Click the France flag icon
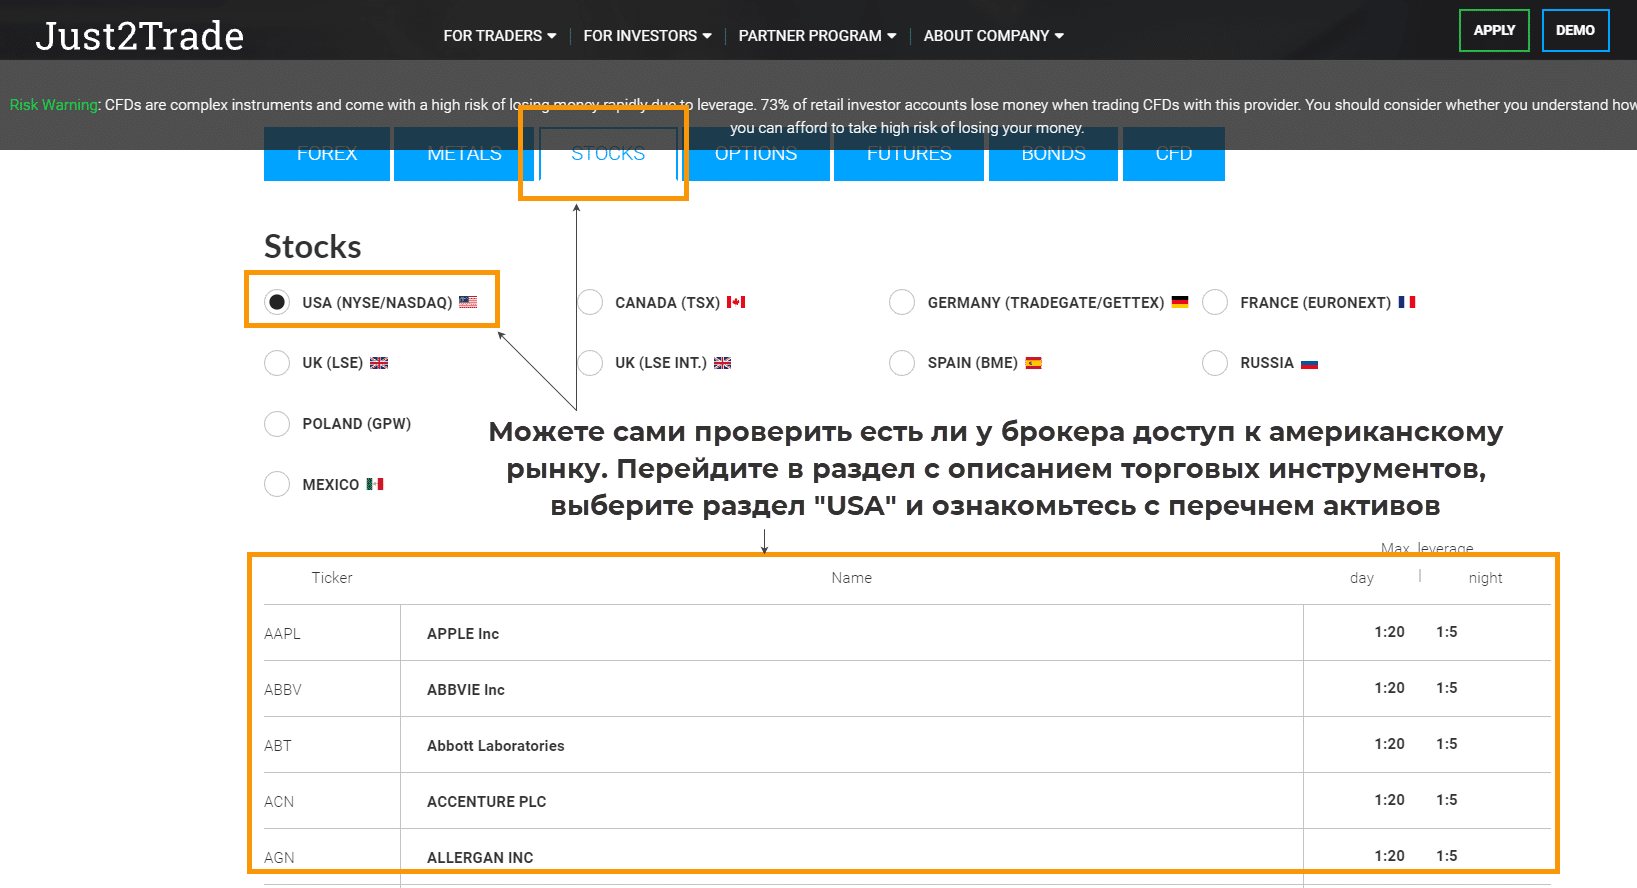Image resolution: width=1637 pixels, height=888 pixels. pyautogui.click(x=1406, y=302)
